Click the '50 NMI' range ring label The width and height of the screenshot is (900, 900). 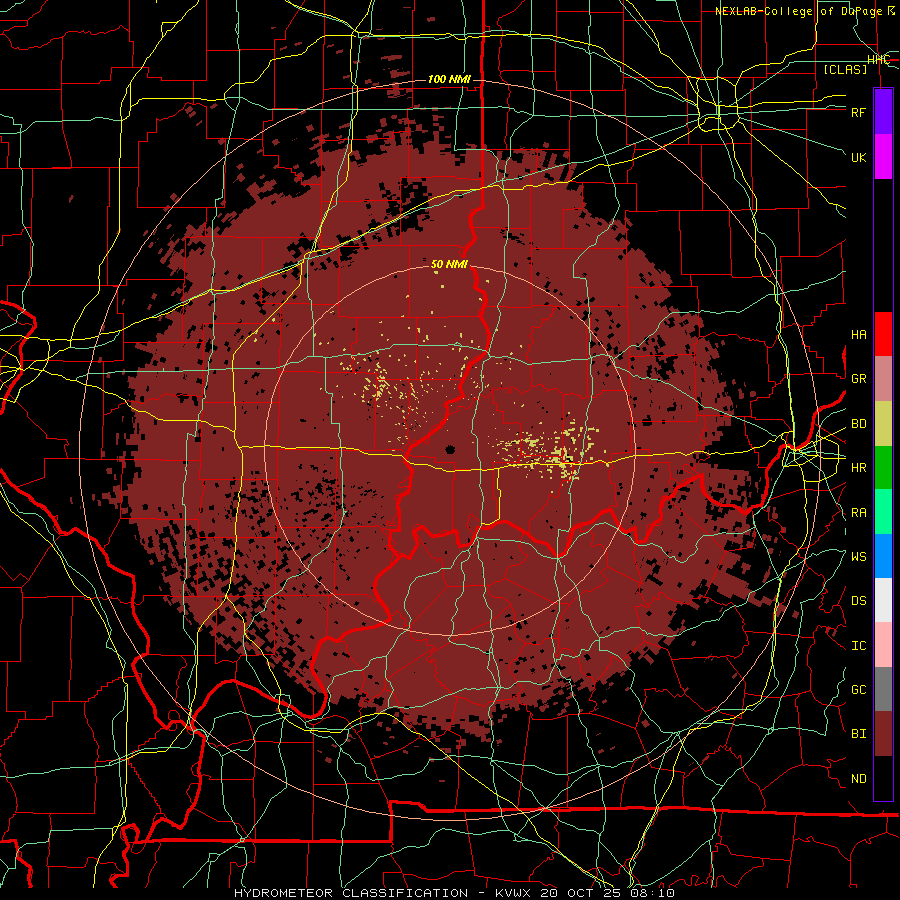point(449,264)
